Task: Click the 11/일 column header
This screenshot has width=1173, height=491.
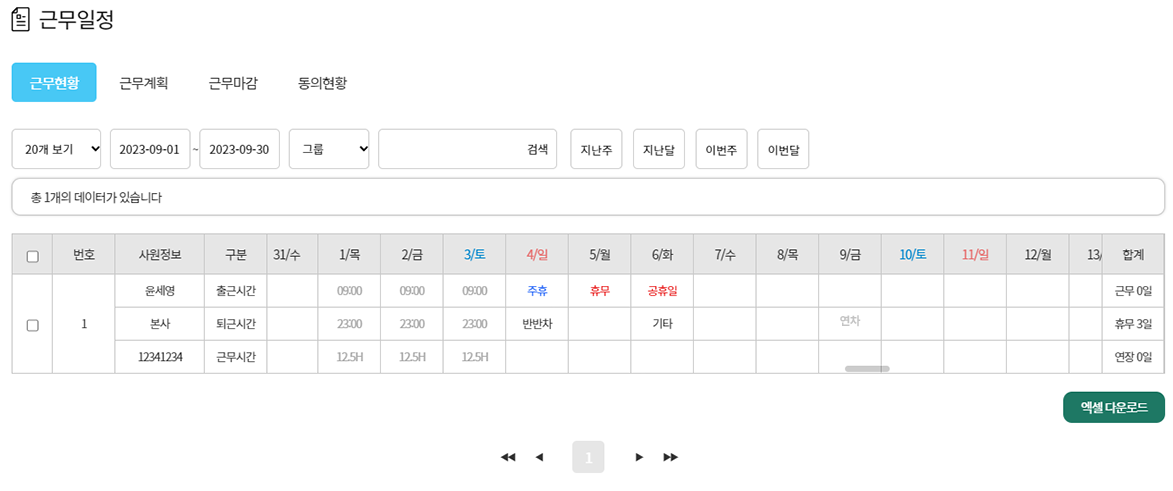Action: [x=975, y=254]
